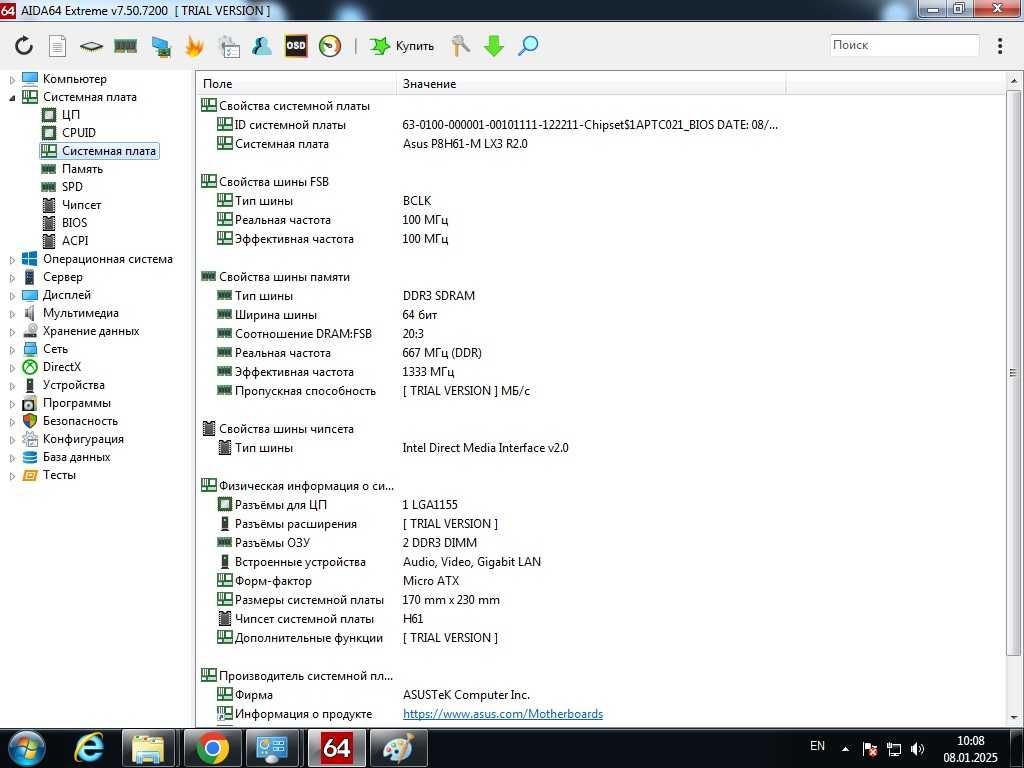Click the user profile toolbar icon

(x=262, y=46)
